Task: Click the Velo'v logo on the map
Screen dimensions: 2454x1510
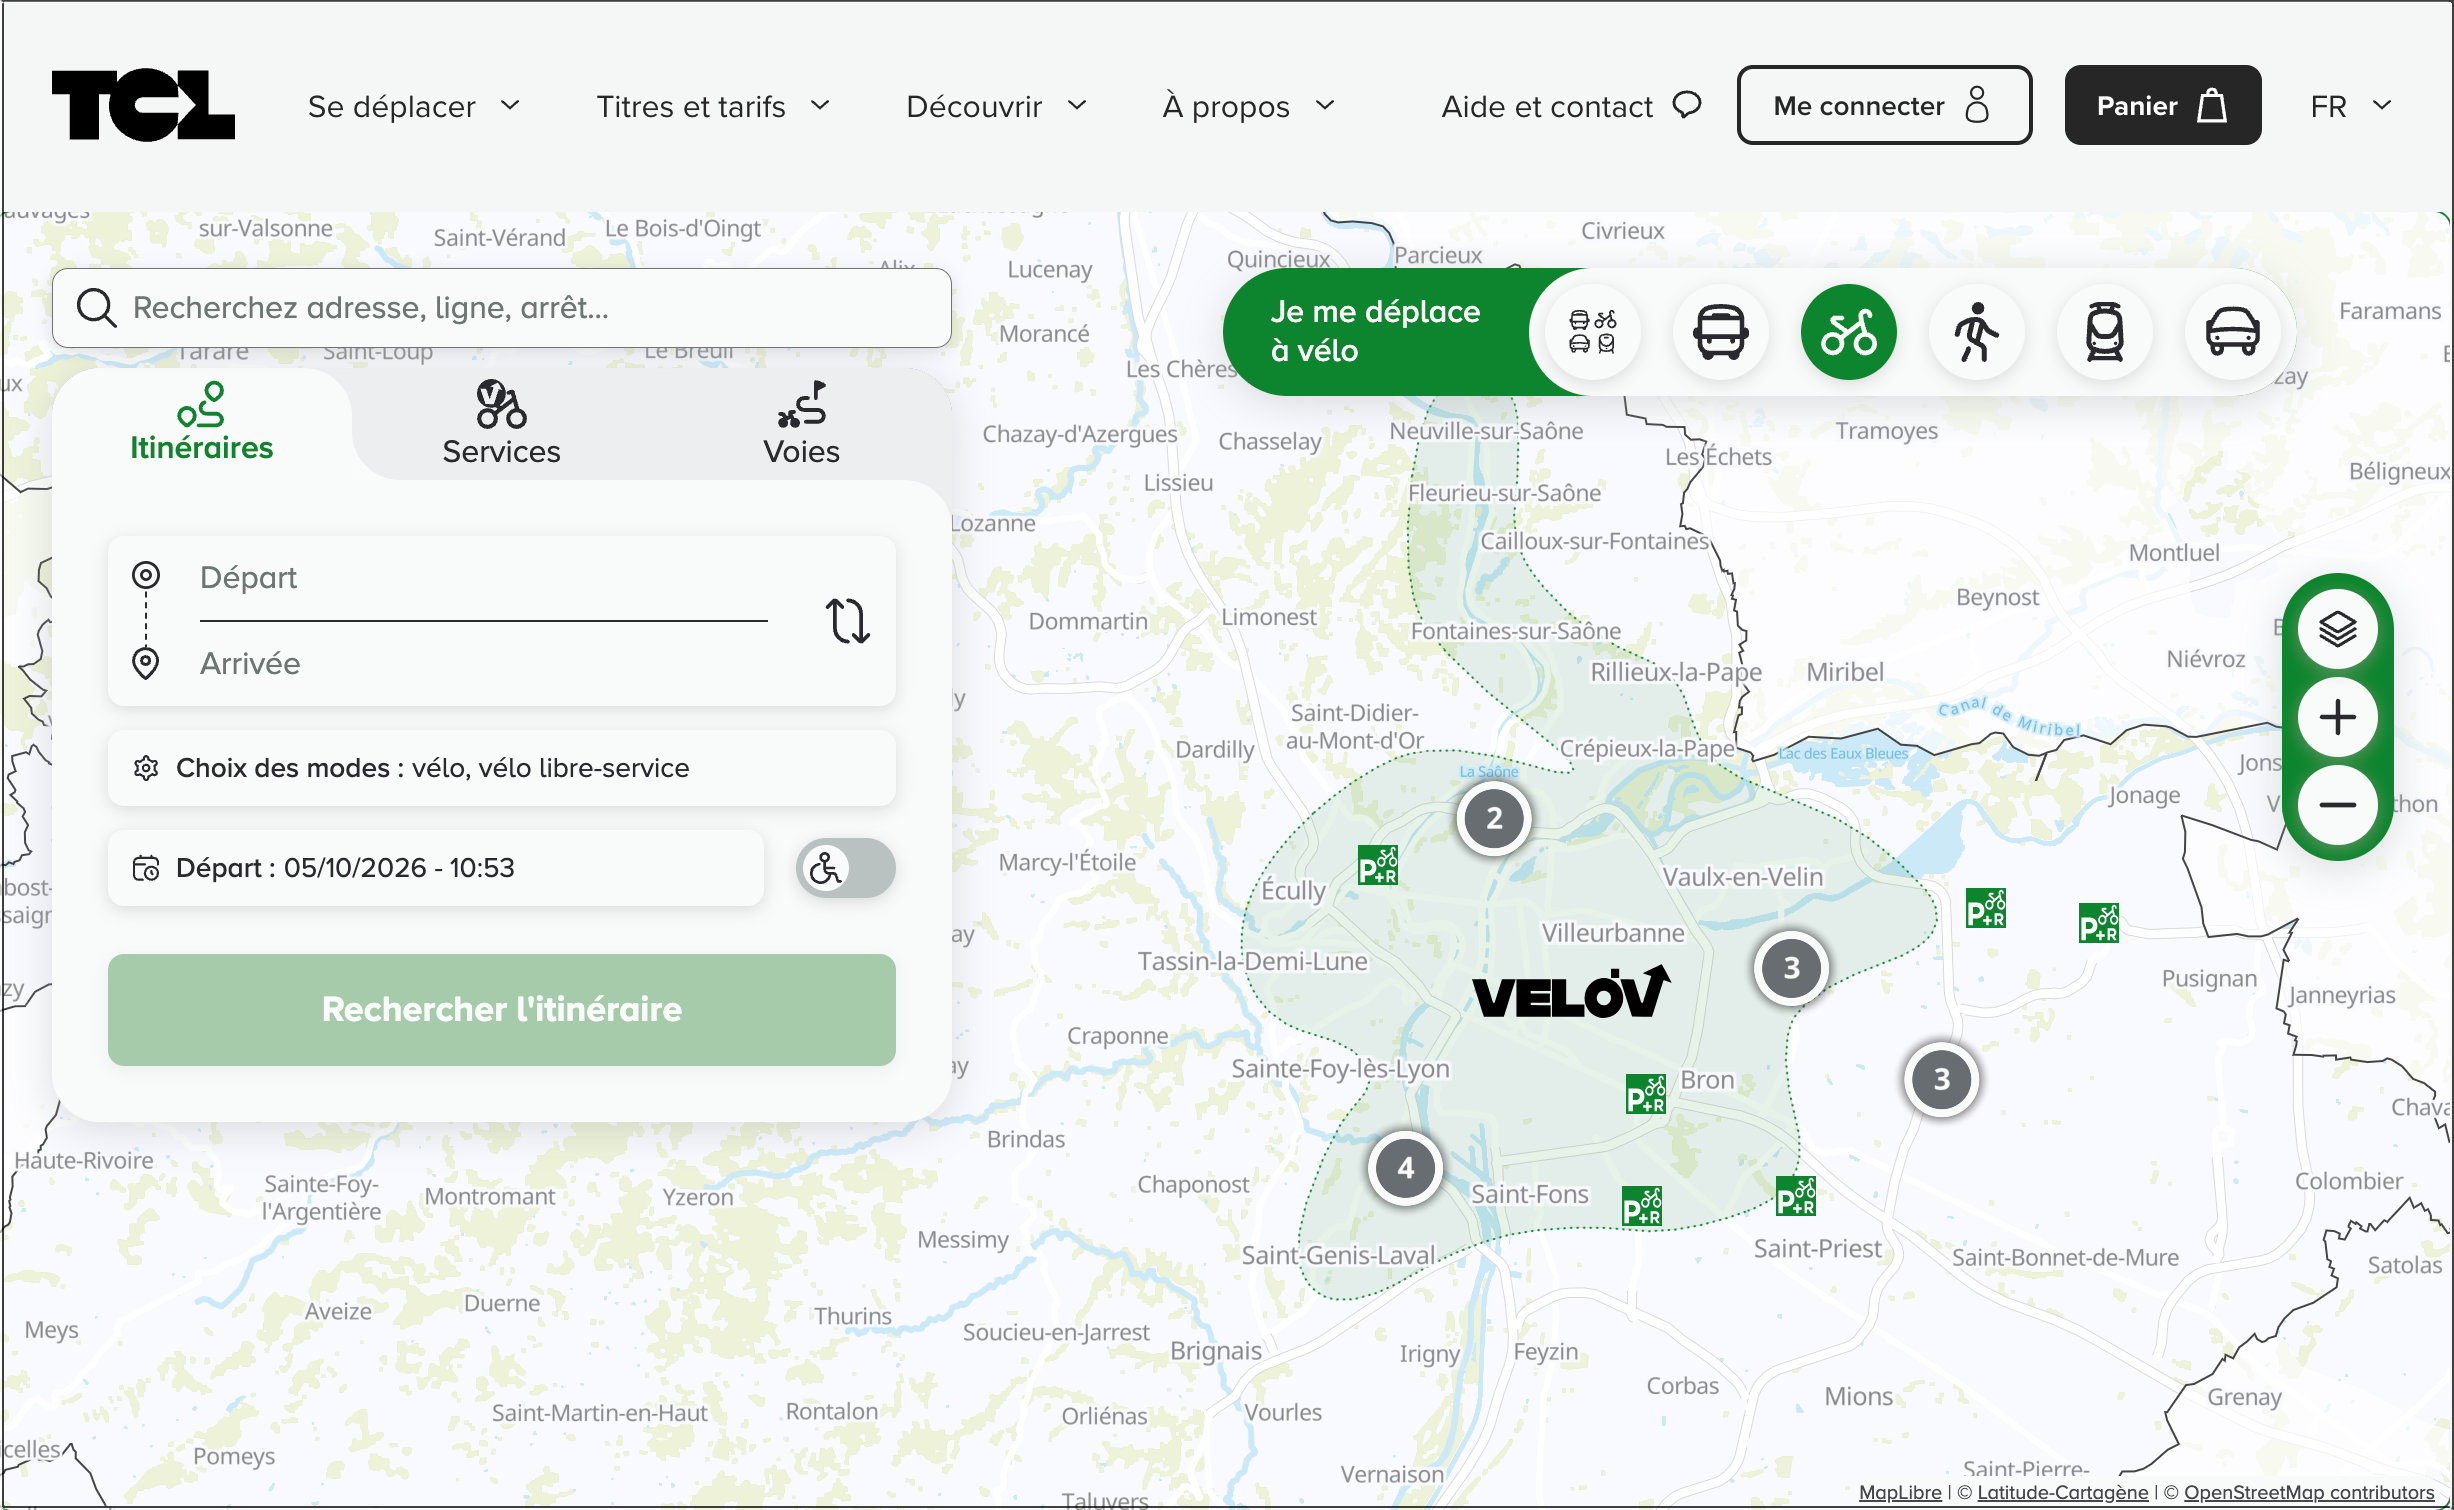Action: pyautogui.click(x=1571, y=992)
